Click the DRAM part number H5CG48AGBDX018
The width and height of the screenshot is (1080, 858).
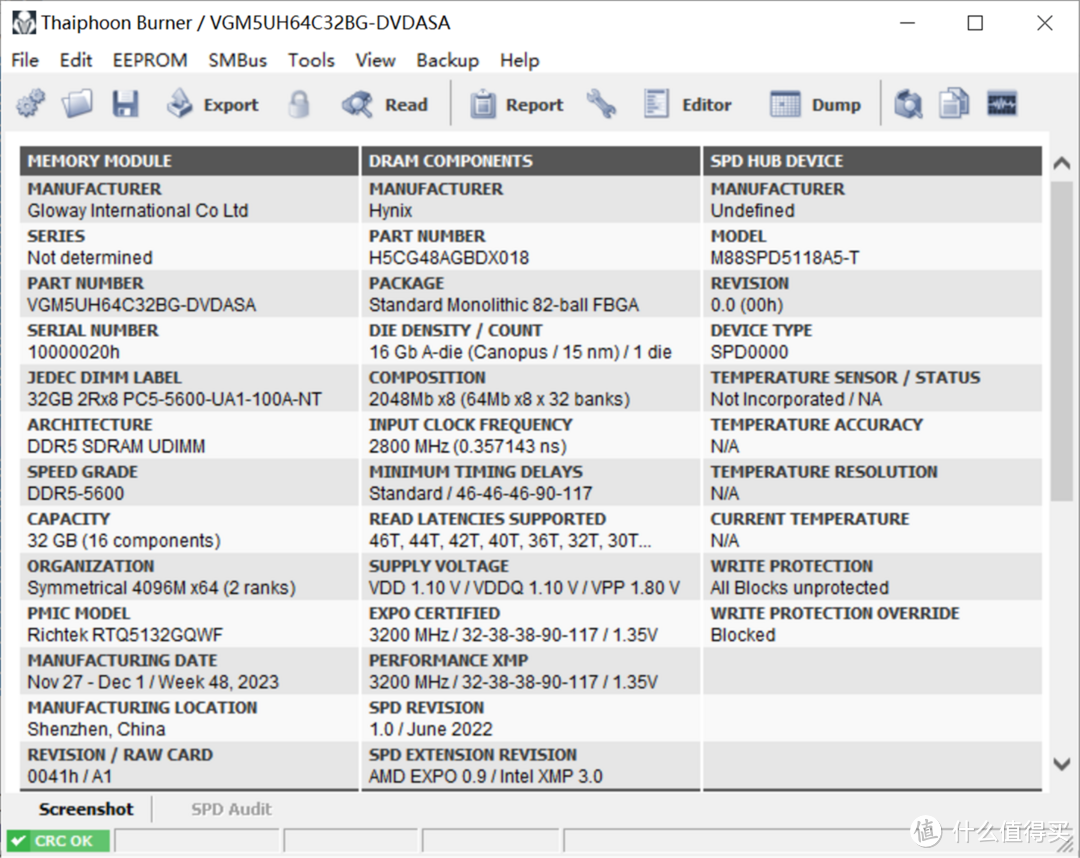[449, 258]
